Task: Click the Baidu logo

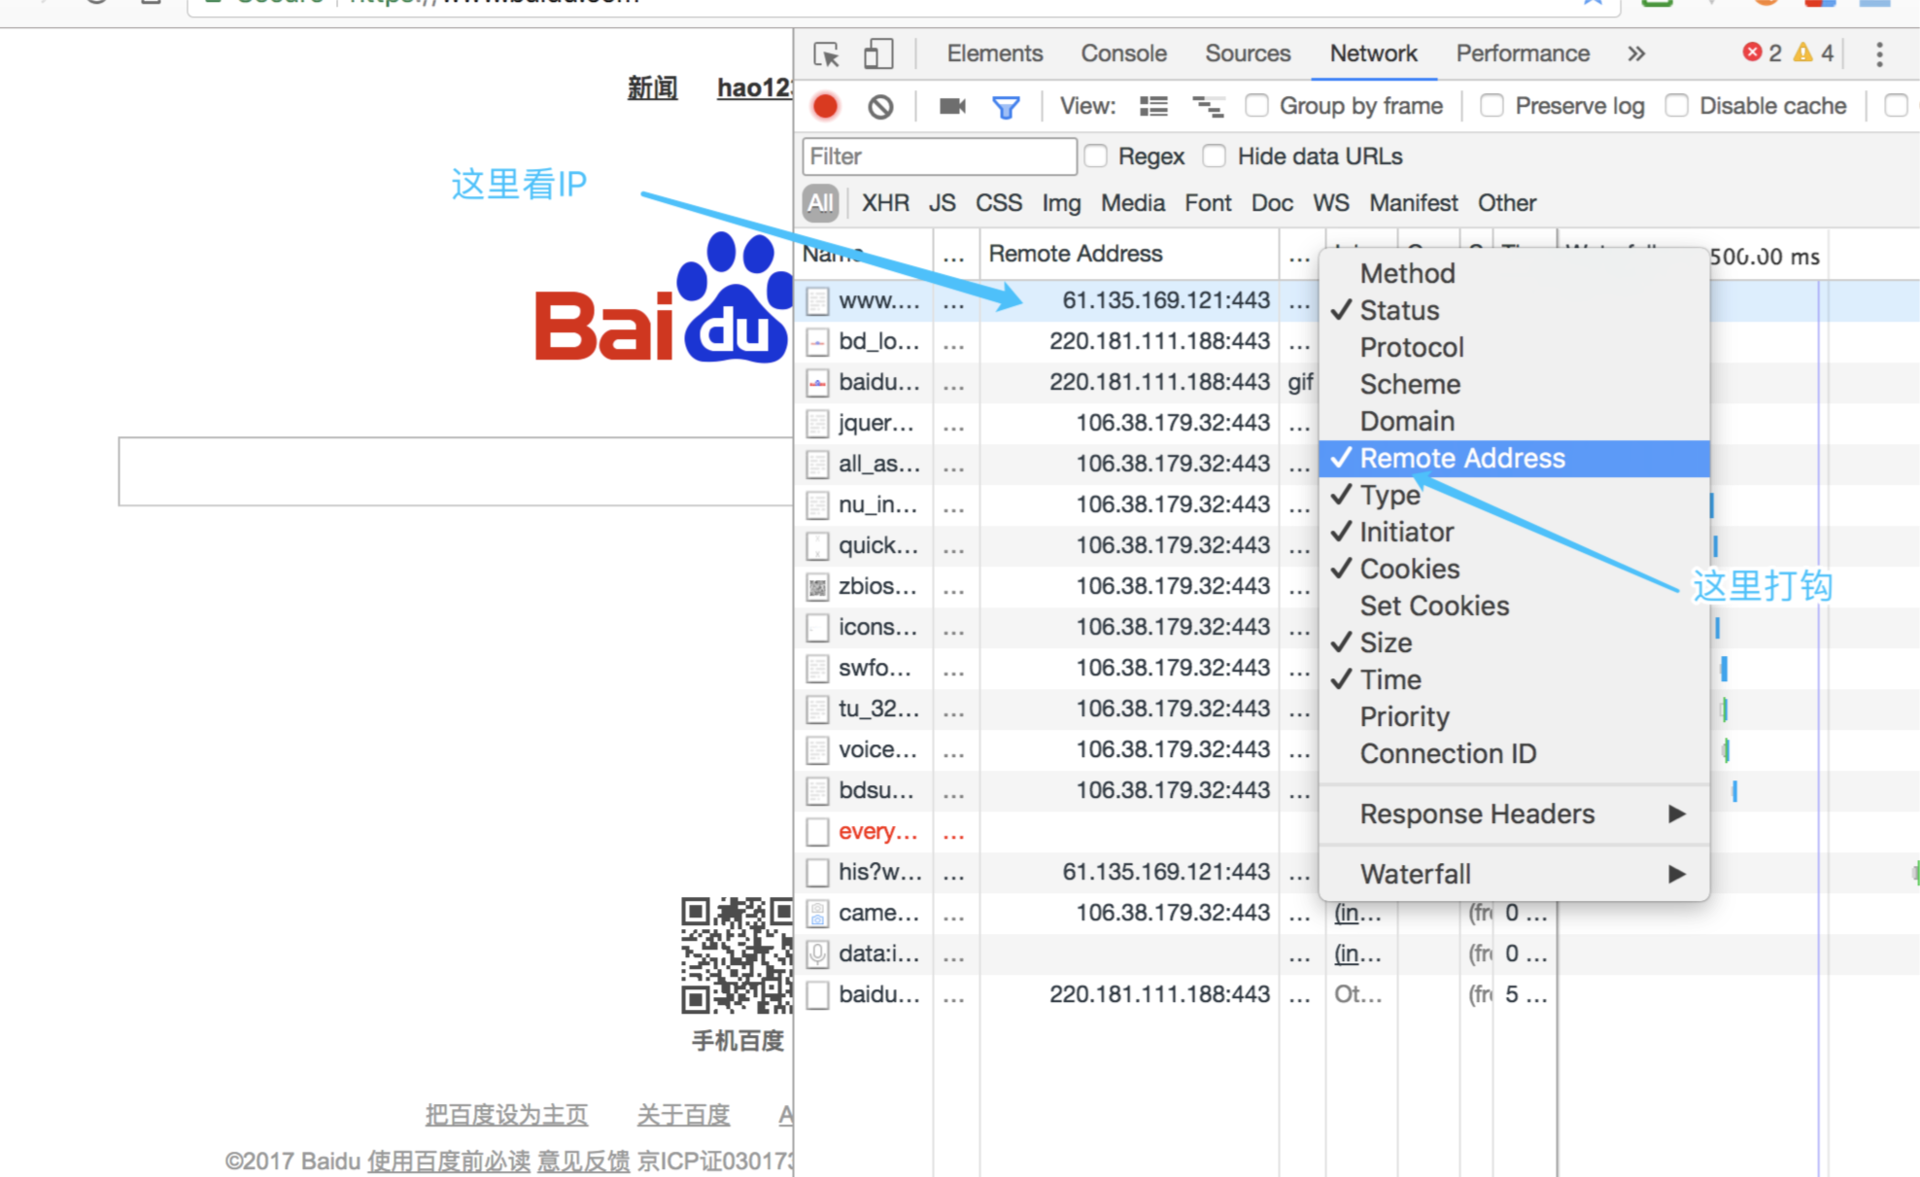Action: coord(664,298)
